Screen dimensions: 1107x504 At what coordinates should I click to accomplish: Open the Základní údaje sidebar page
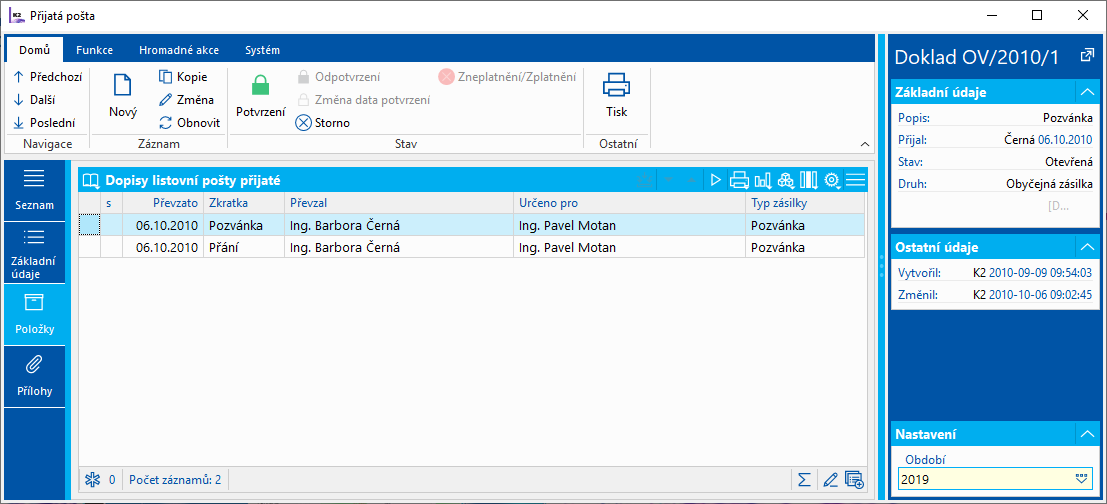click(x=34, y=253)
